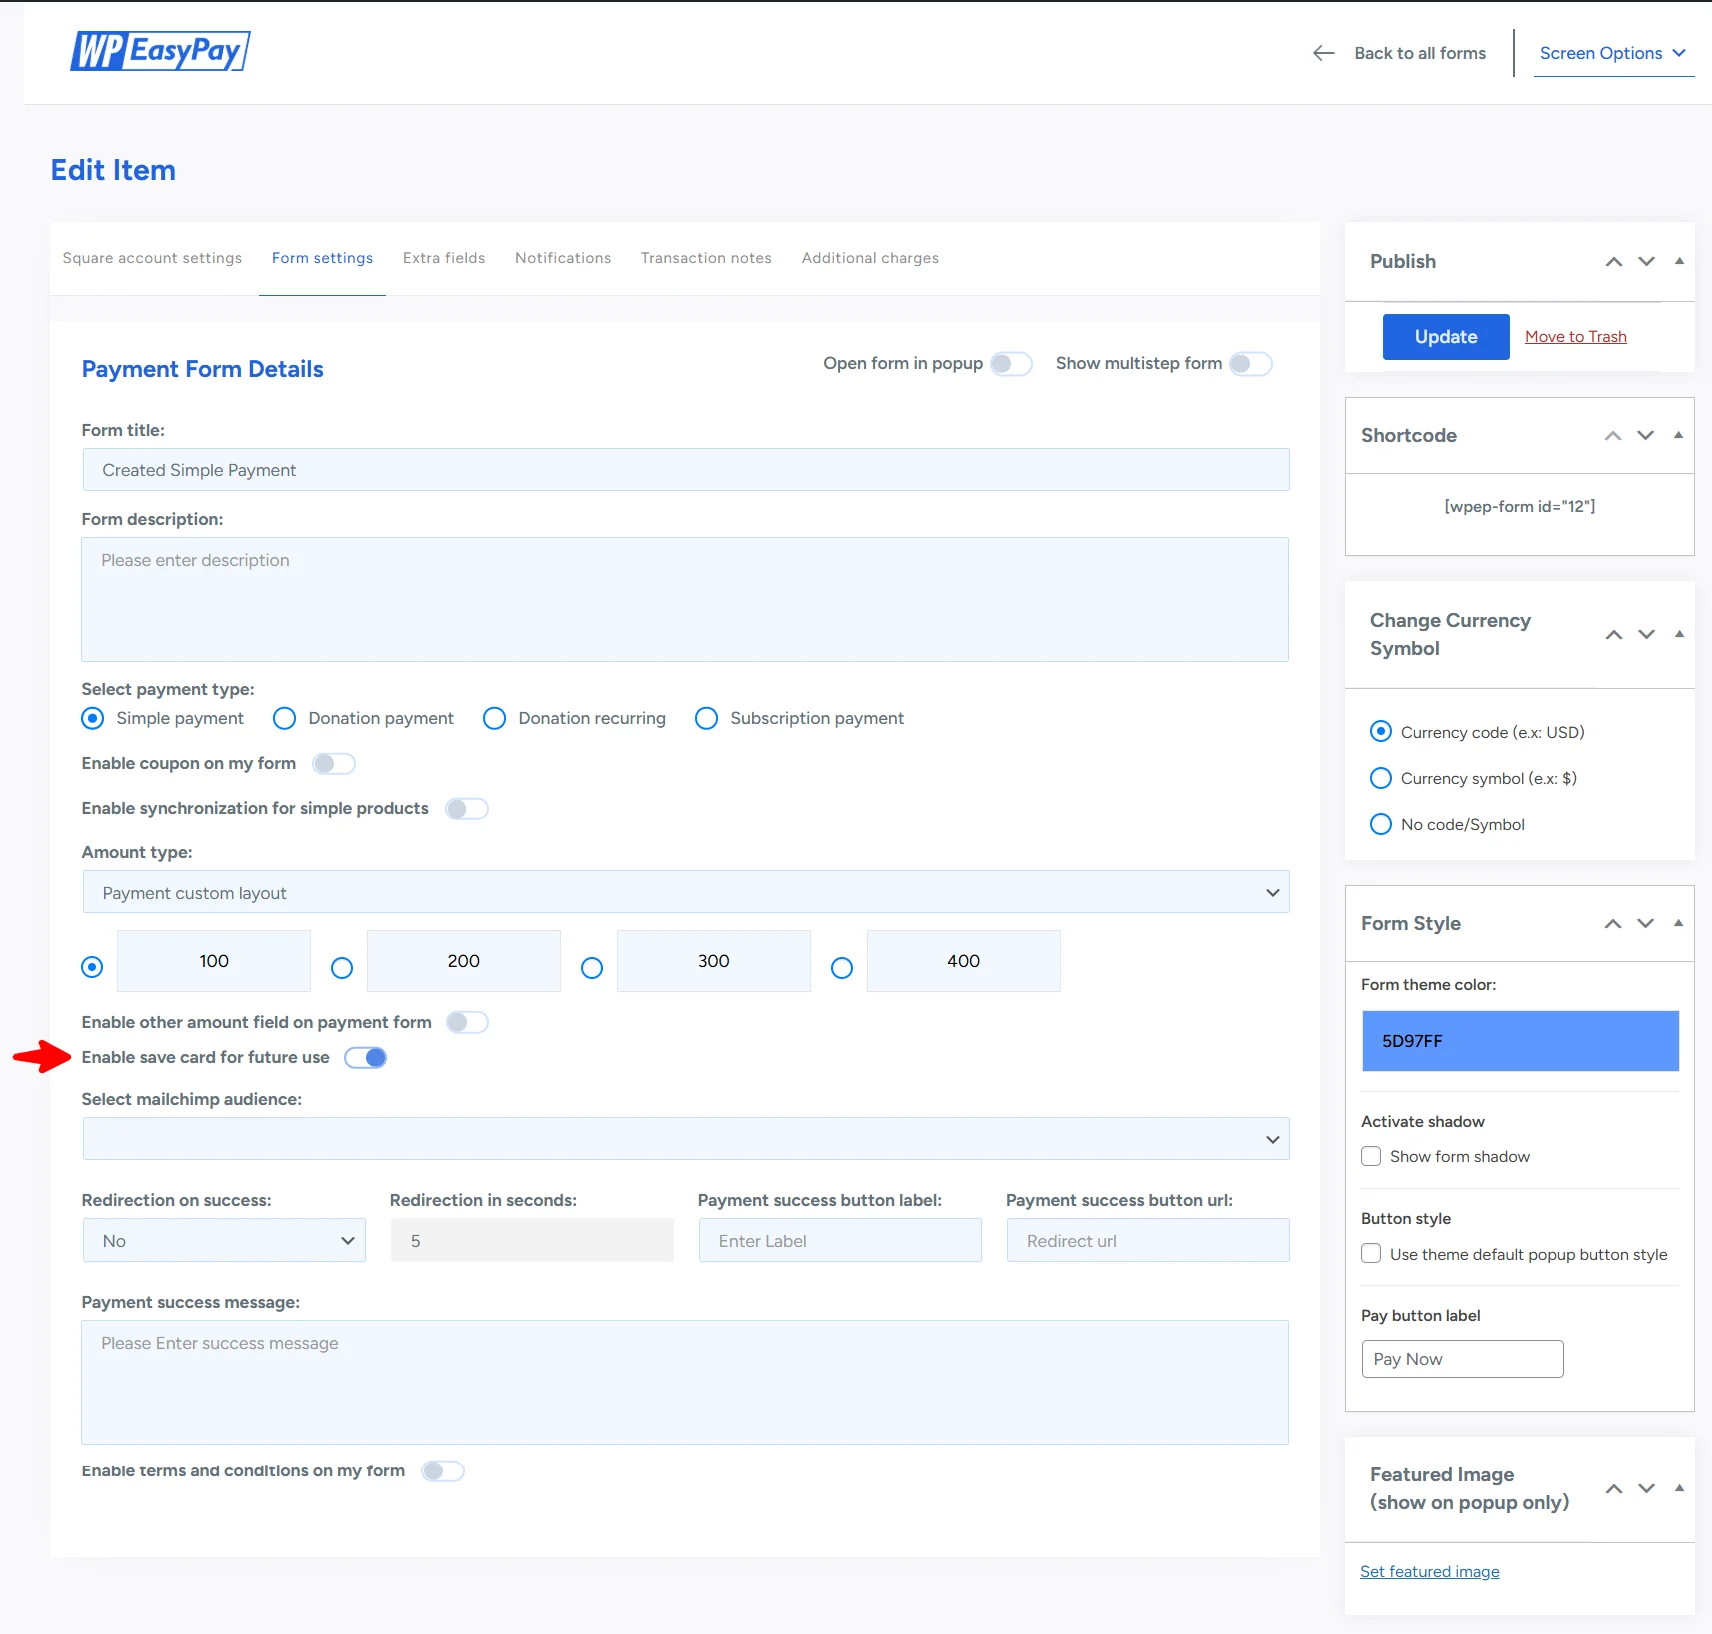Move the Shortcode panel down

[x=1645, y=435]
